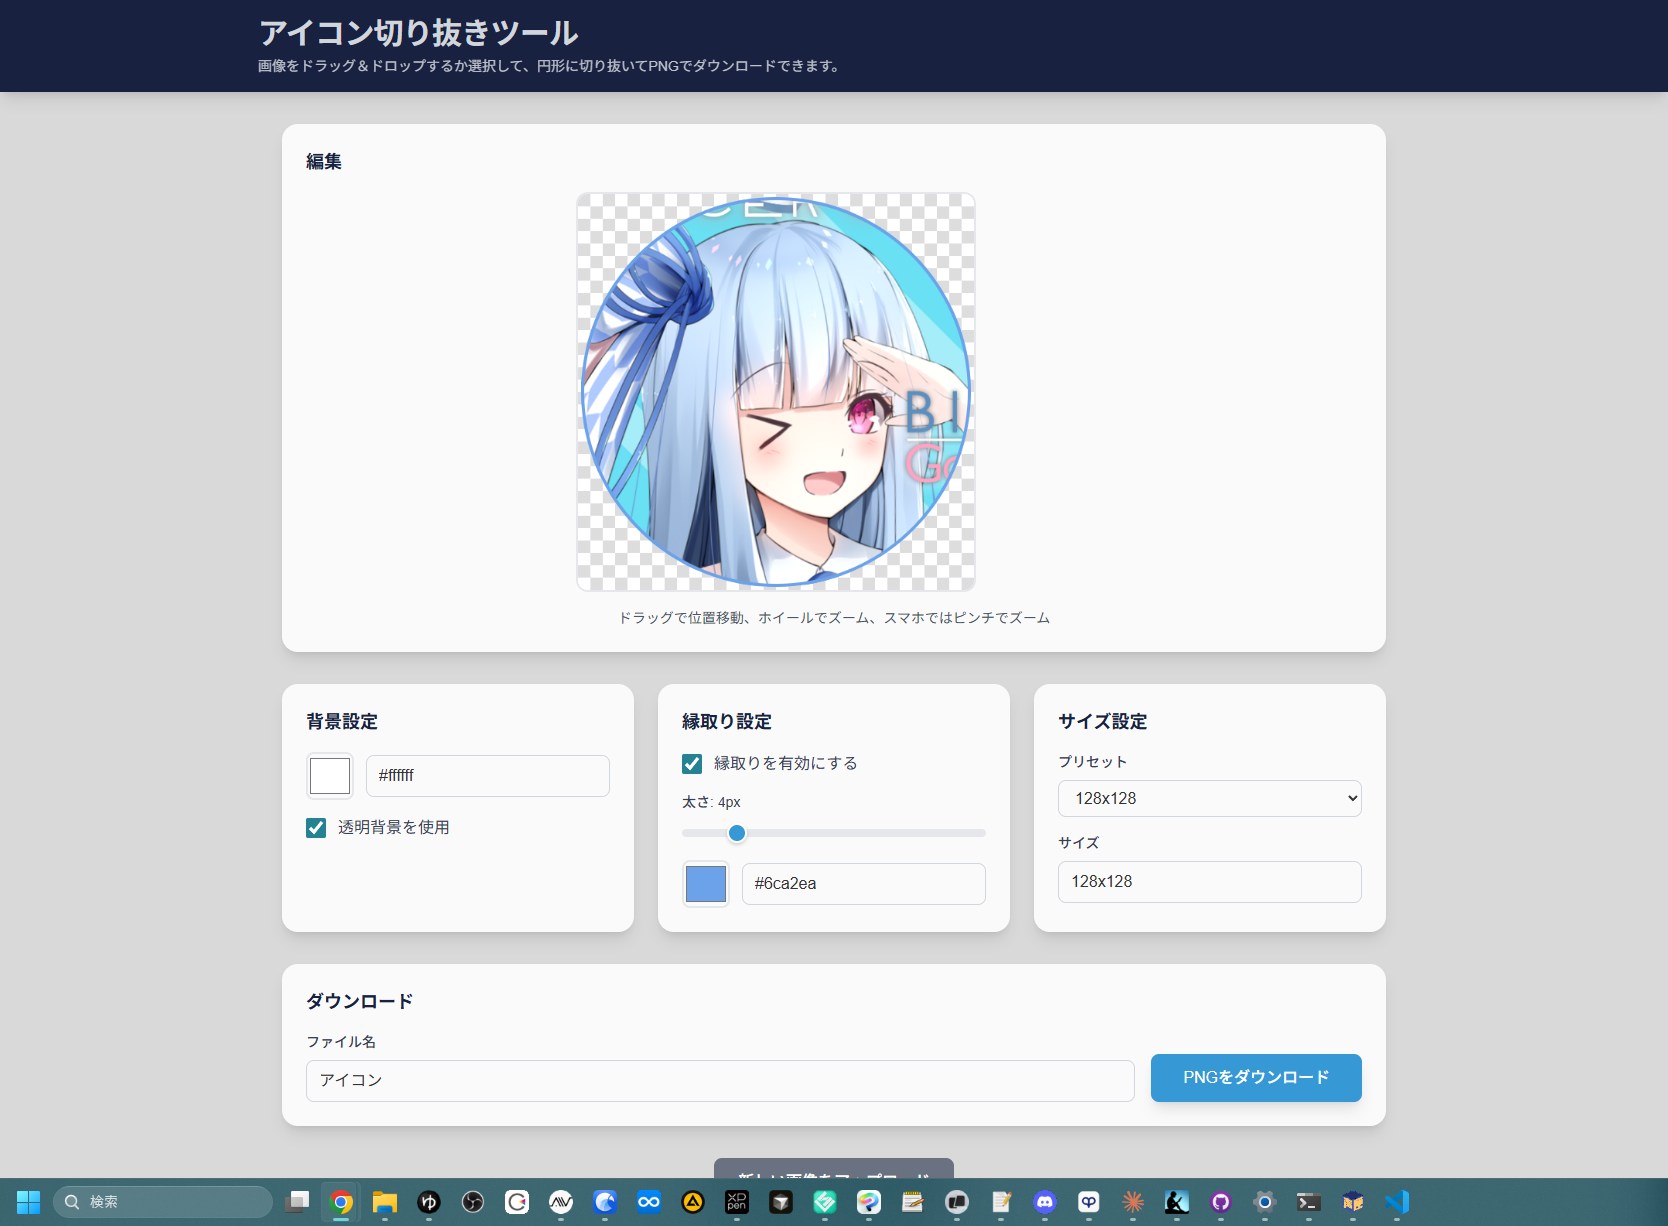Viewport: 1668px width, 1226px height.
Task: Click the サイズ 128x128 text field
Action: pyautogui.click(x=1209, y=882)
